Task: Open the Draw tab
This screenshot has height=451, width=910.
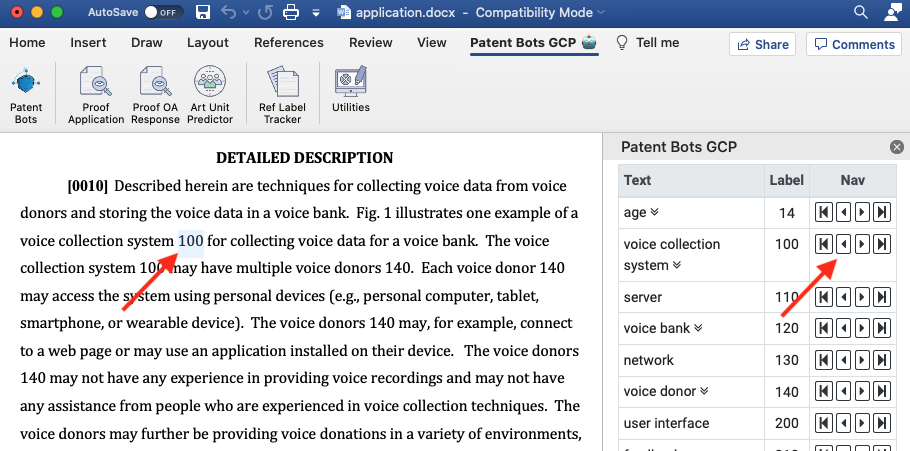Action: pos(147,42)
